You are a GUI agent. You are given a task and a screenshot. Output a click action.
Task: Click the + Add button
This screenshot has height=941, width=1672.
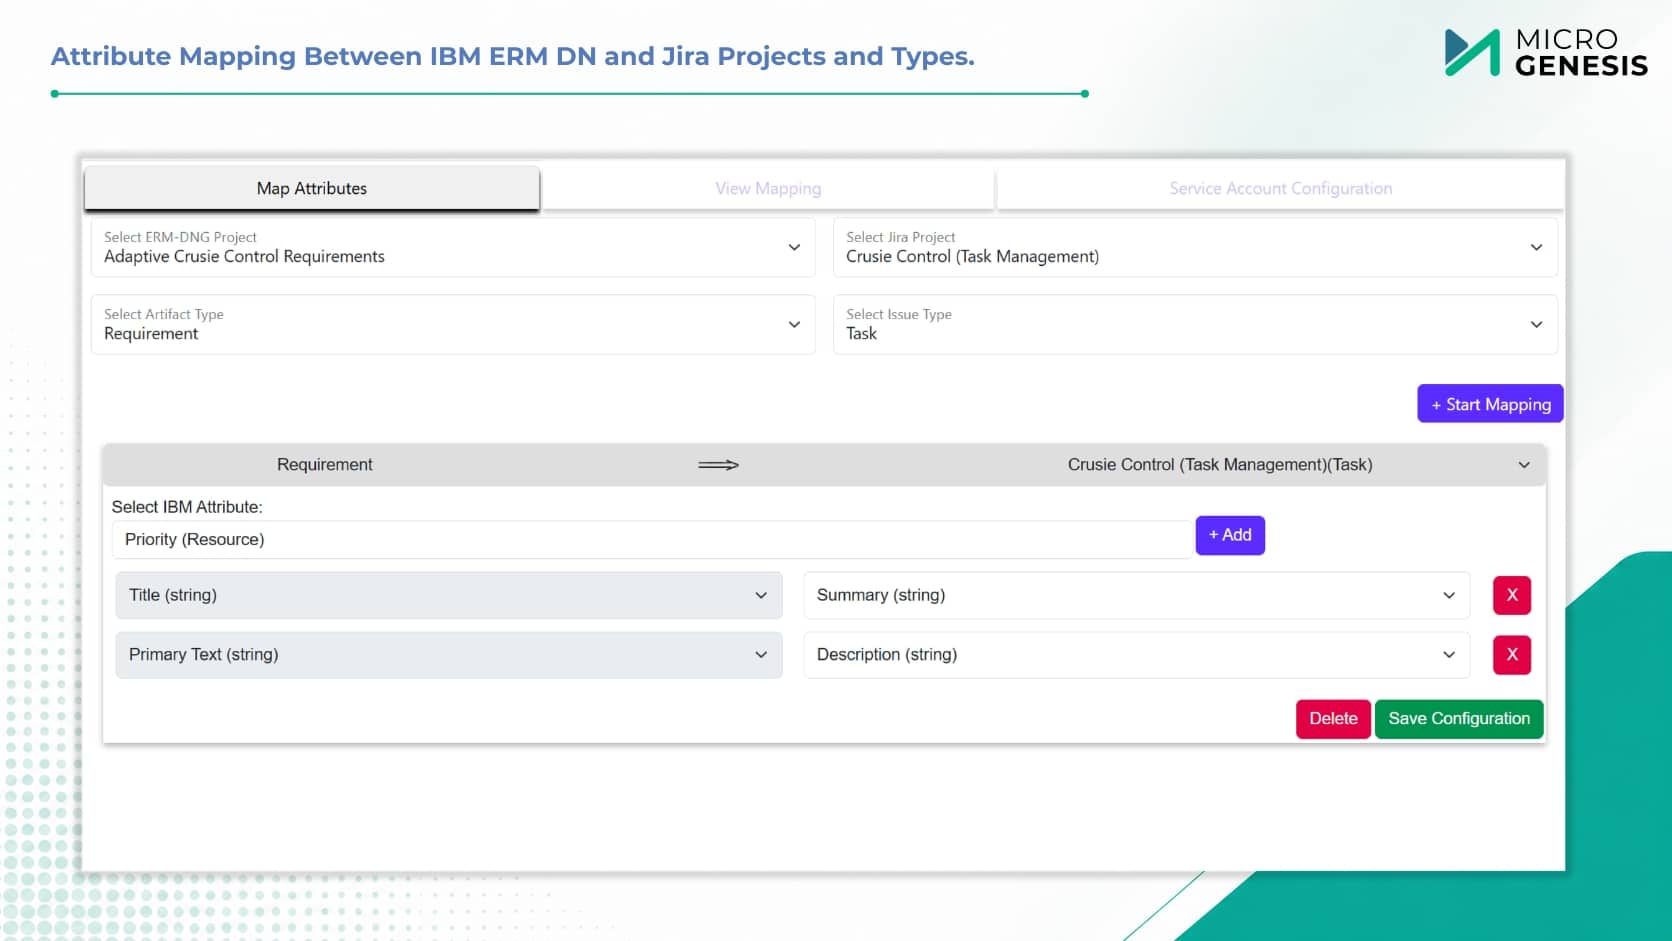1230,535
